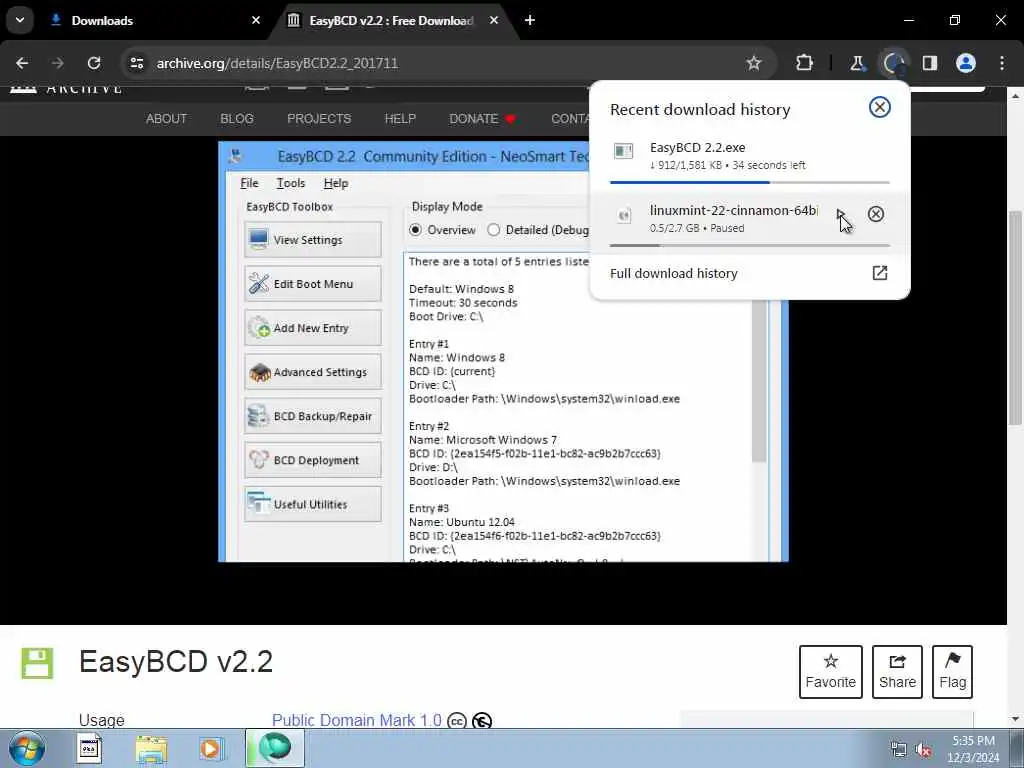Click the network tray icon

pos(899,750)
